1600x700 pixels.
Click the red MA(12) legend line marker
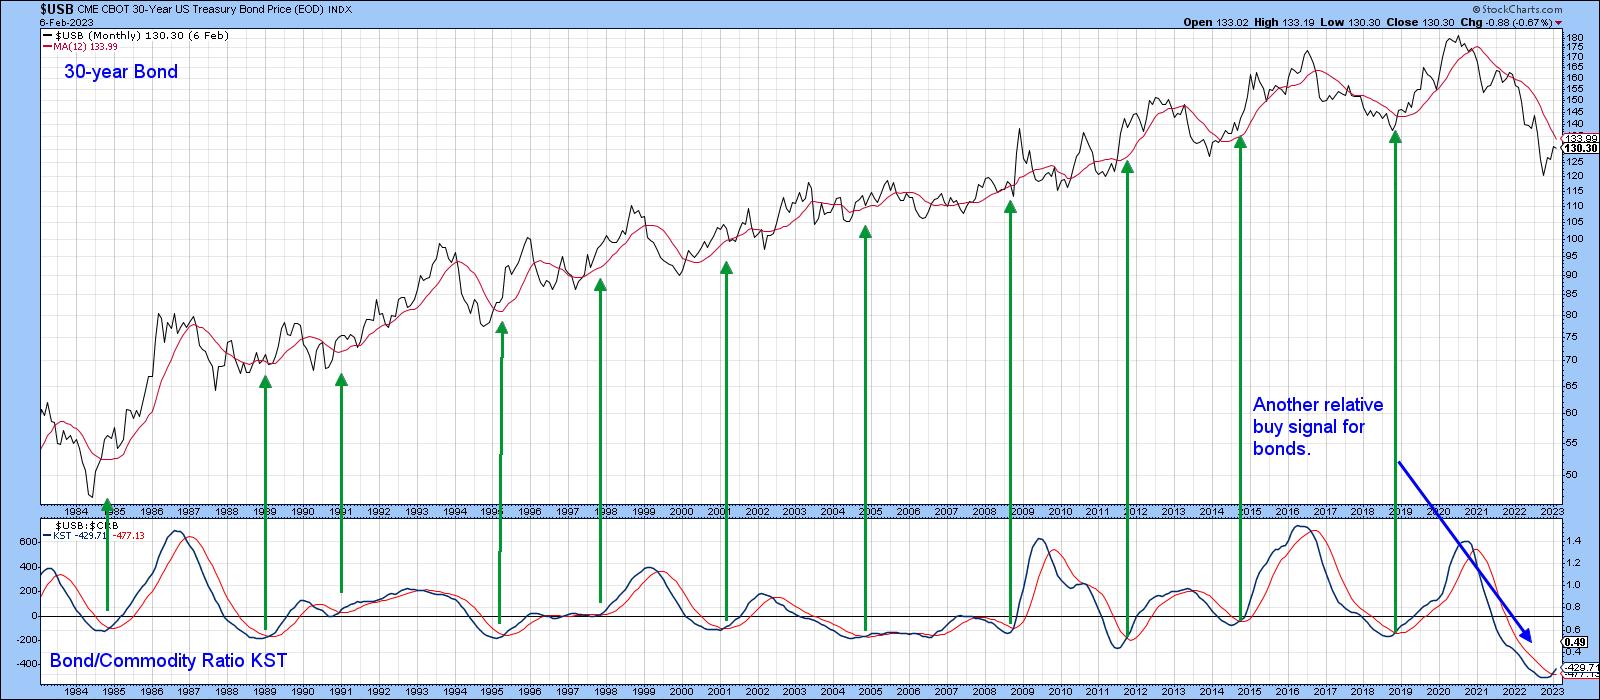46,46
